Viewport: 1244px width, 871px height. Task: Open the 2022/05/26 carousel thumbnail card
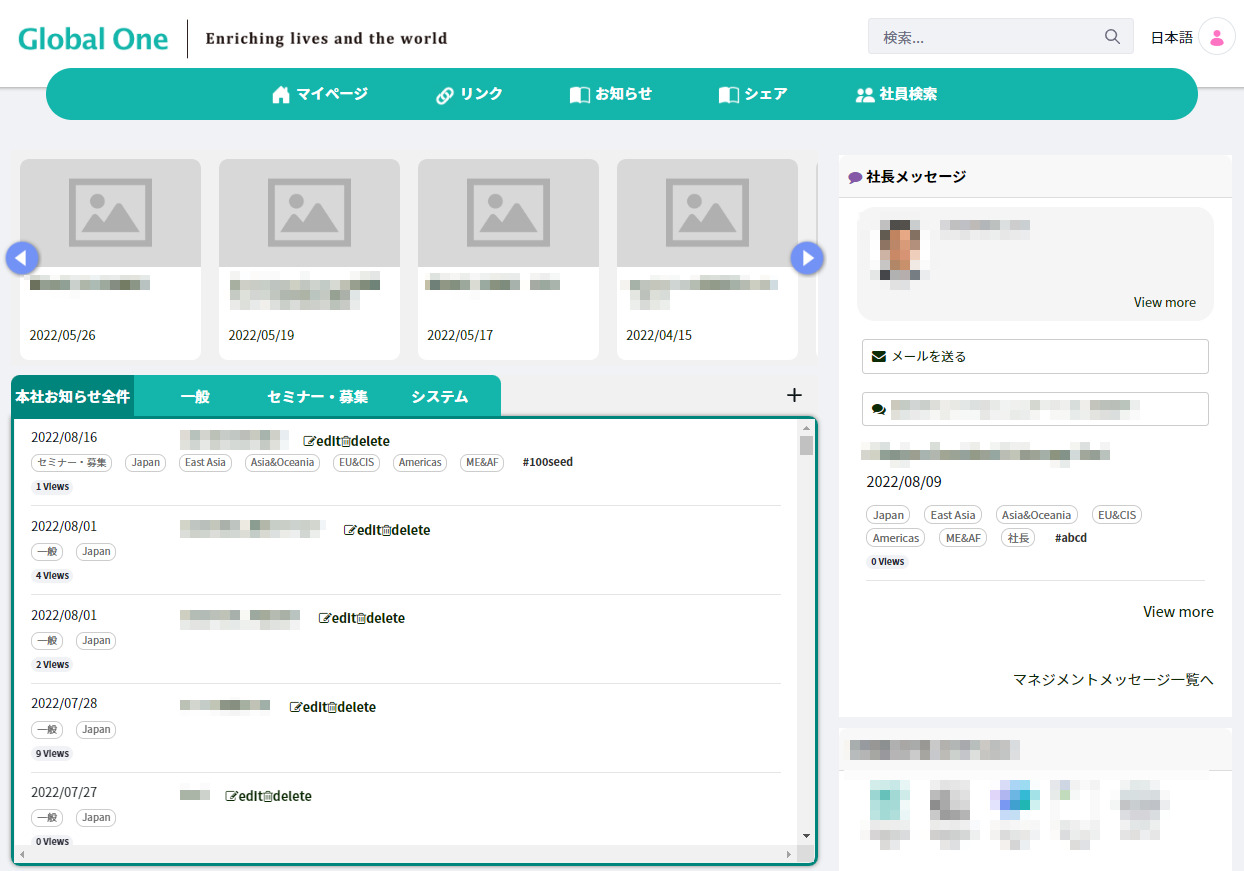pos(110,259)
